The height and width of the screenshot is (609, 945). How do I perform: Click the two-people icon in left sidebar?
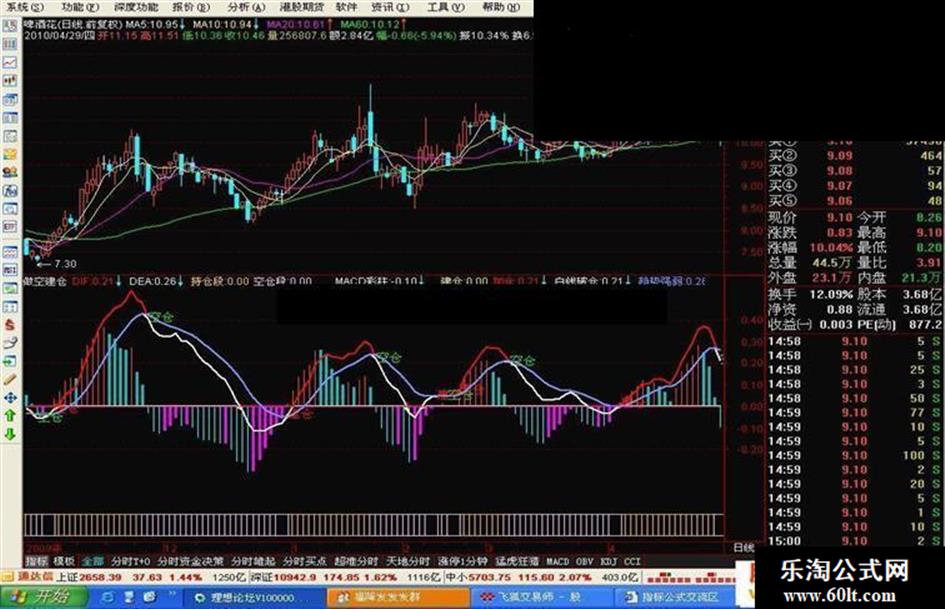tap(10, 172)
